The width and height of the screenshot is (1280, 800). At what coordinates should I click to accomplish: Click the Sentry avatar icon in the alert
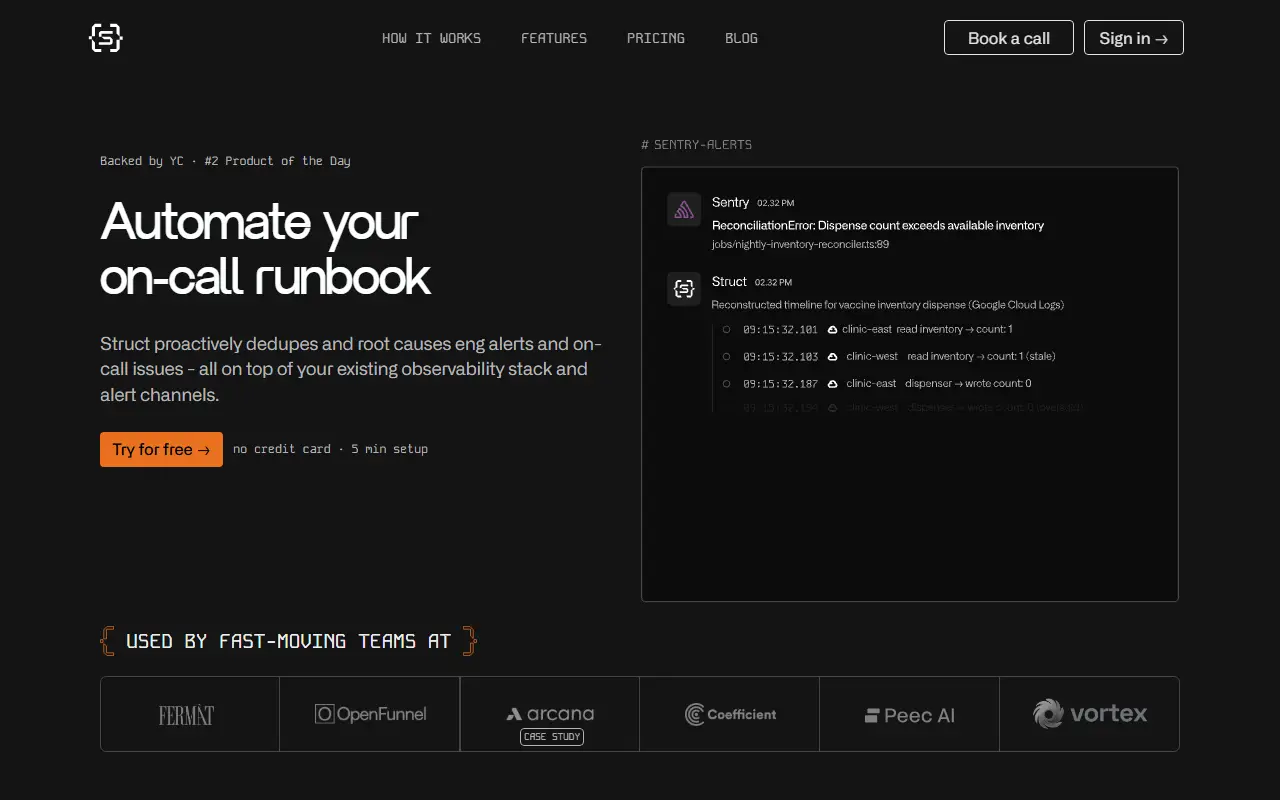click(684, 209)
